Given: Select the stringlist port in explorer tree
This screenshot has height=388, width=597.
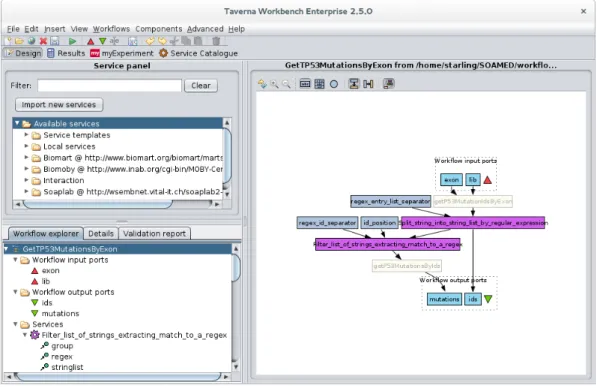Looking at the screenshot, I should coord(62,367).
